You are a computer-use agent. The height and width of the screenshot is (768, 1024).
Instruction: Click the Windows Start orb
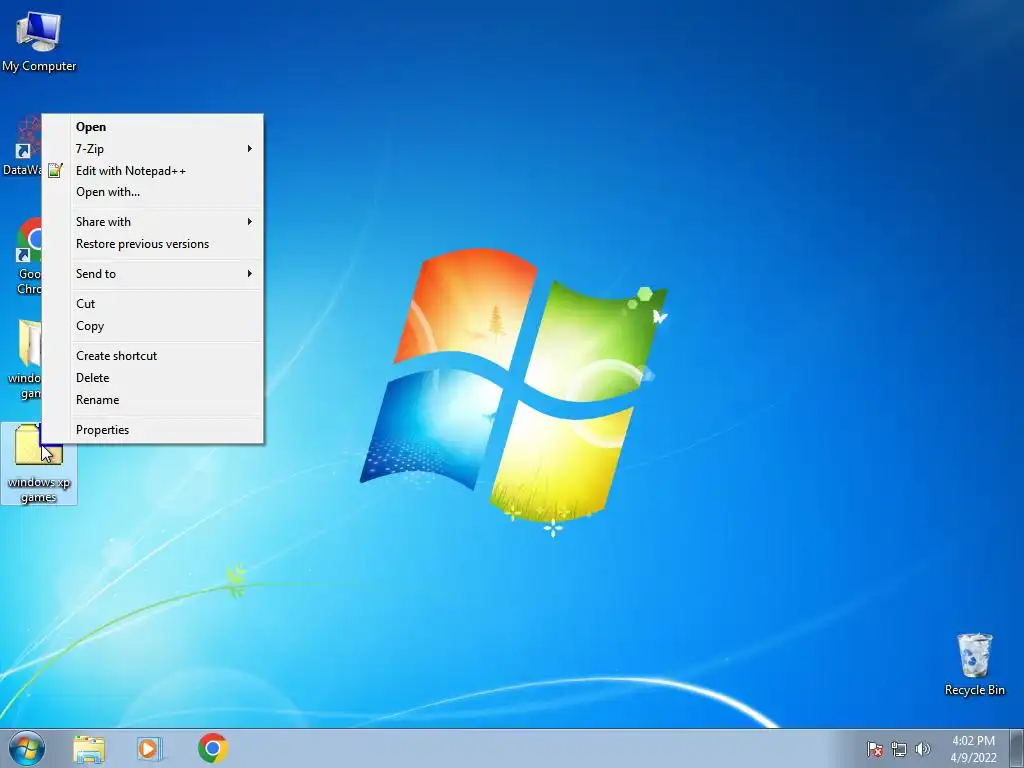click(27, 748)
